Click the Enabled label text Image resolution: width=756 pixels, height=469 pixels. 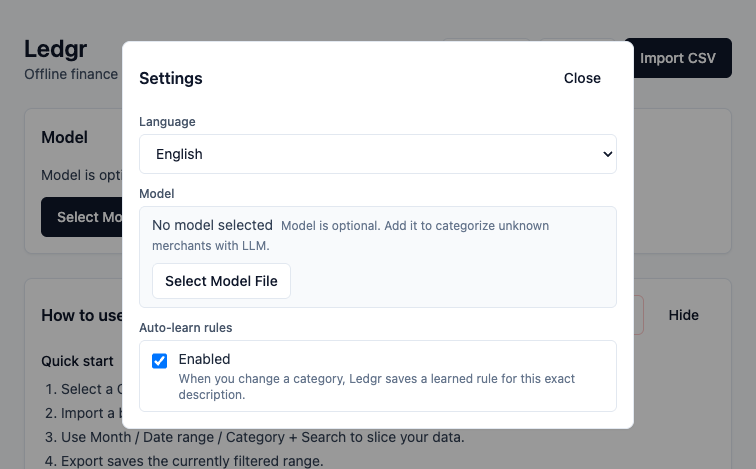(x=204, y=359)
